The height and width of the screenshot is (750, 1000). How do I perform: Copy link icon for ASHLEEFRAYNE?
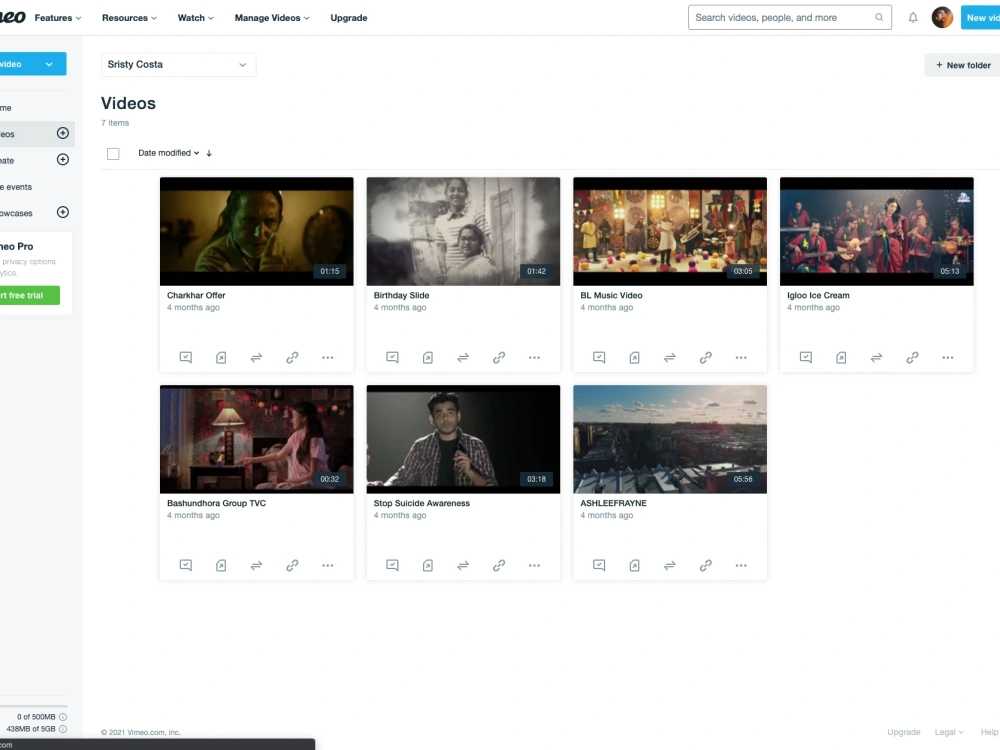pyautogui.click(x=705, y=565)
